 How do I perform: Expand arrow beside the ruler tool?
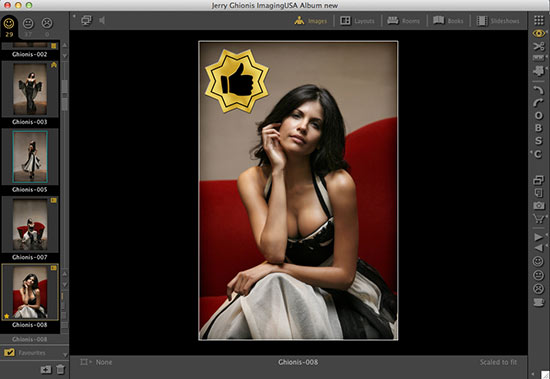[546, 56]
